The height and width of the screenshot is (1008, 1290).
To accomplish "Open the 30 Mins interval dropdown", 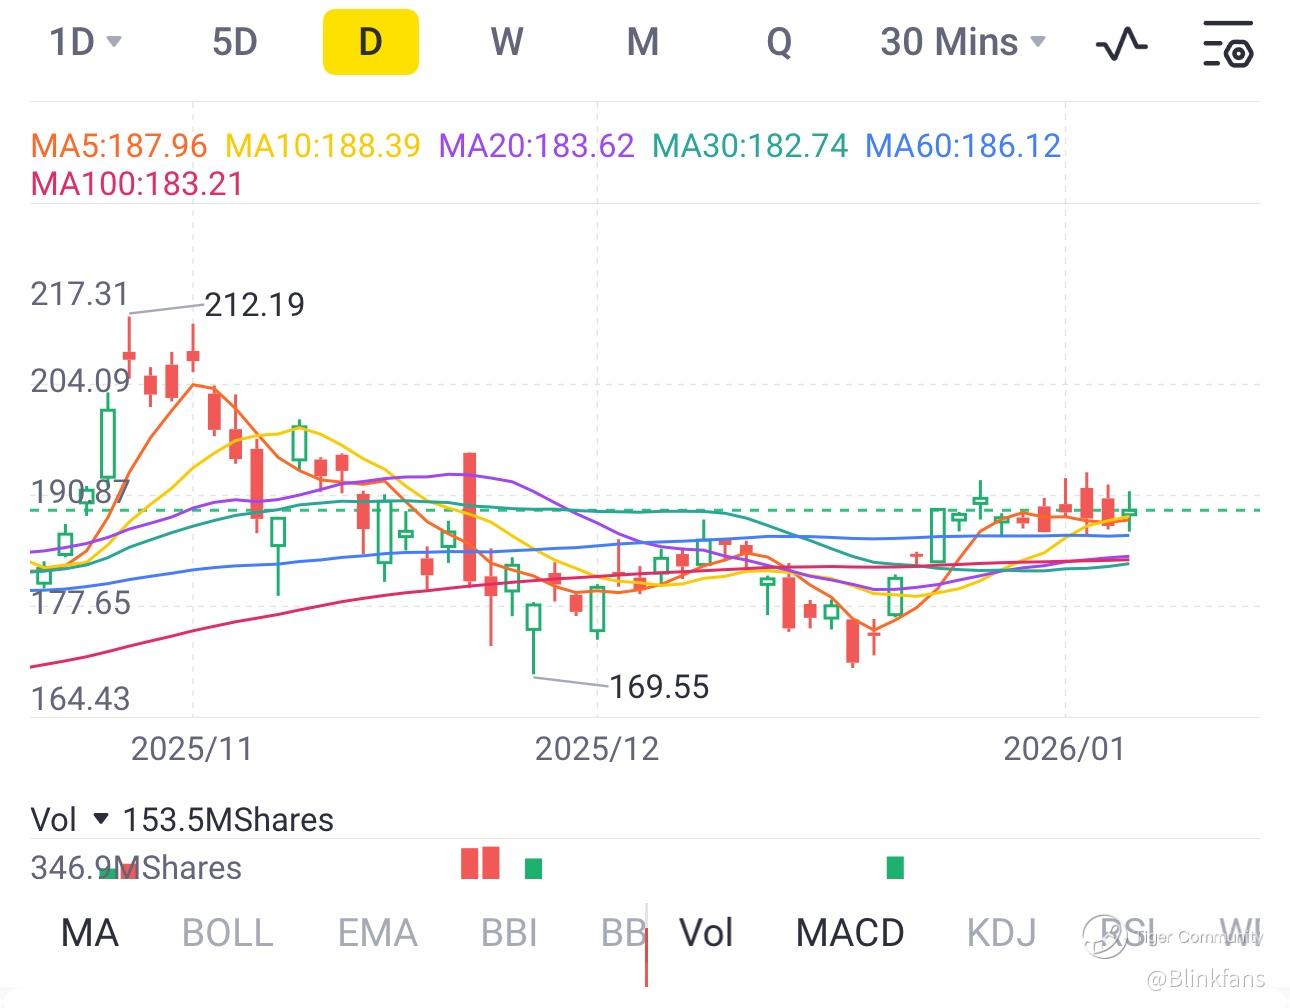I will coord(963,42).
